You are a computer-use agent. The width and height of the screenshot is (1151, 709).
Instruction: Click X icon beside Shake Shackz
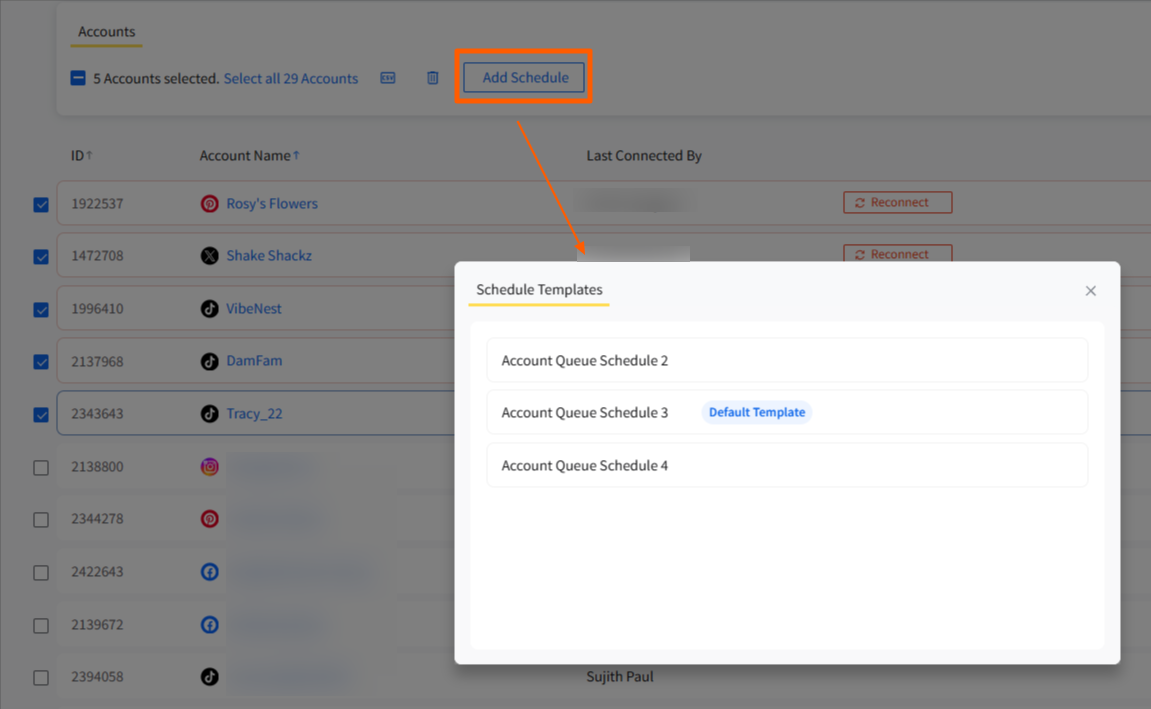[209, 255]
